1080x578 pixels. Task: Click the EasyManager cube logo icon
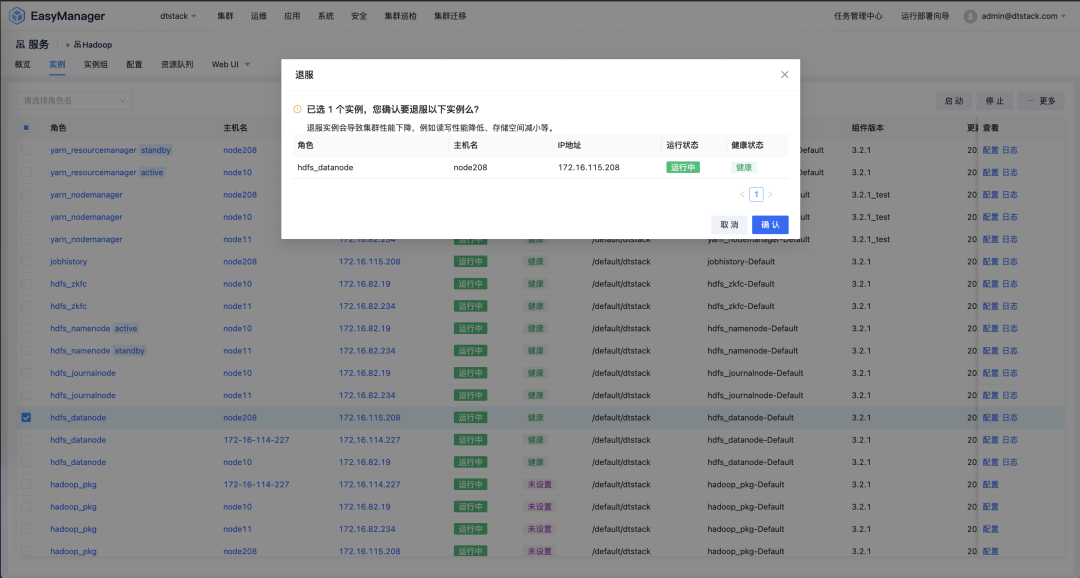[17, 16]
